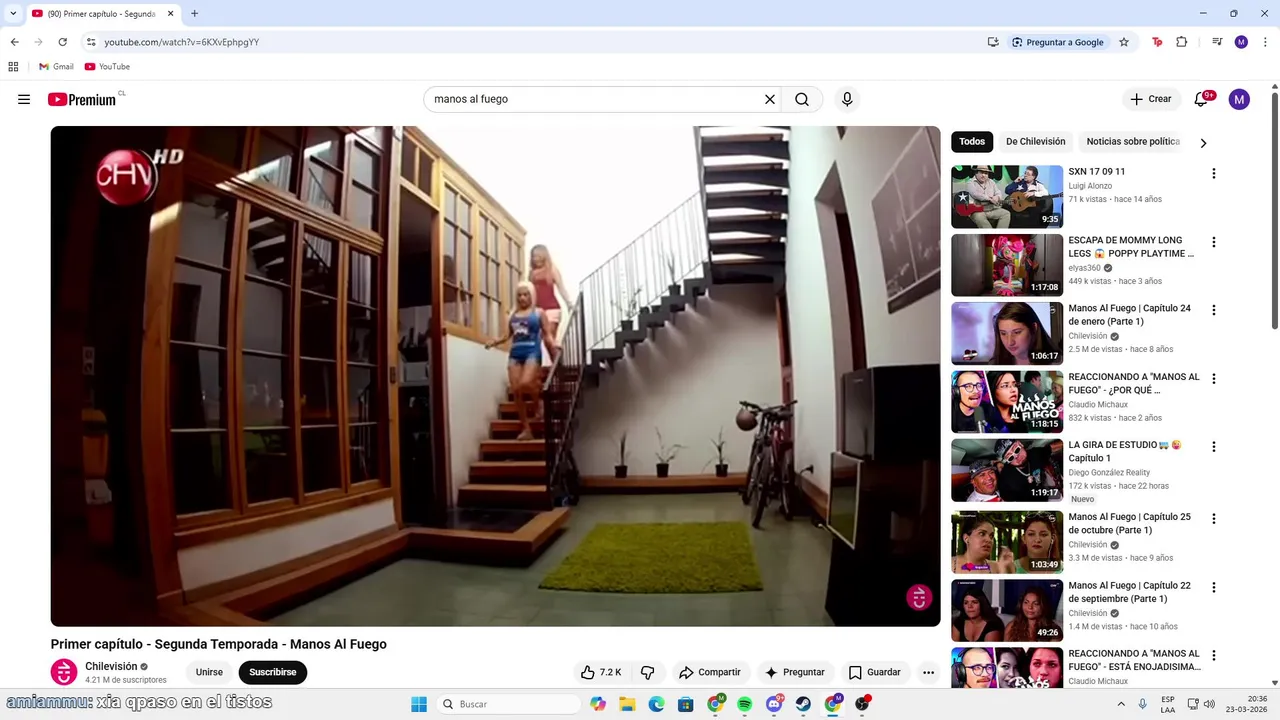Viewport: 1280px width, 720px height.
Task: Open the YouTube hamburger guide menu
Action: point(24,99)
